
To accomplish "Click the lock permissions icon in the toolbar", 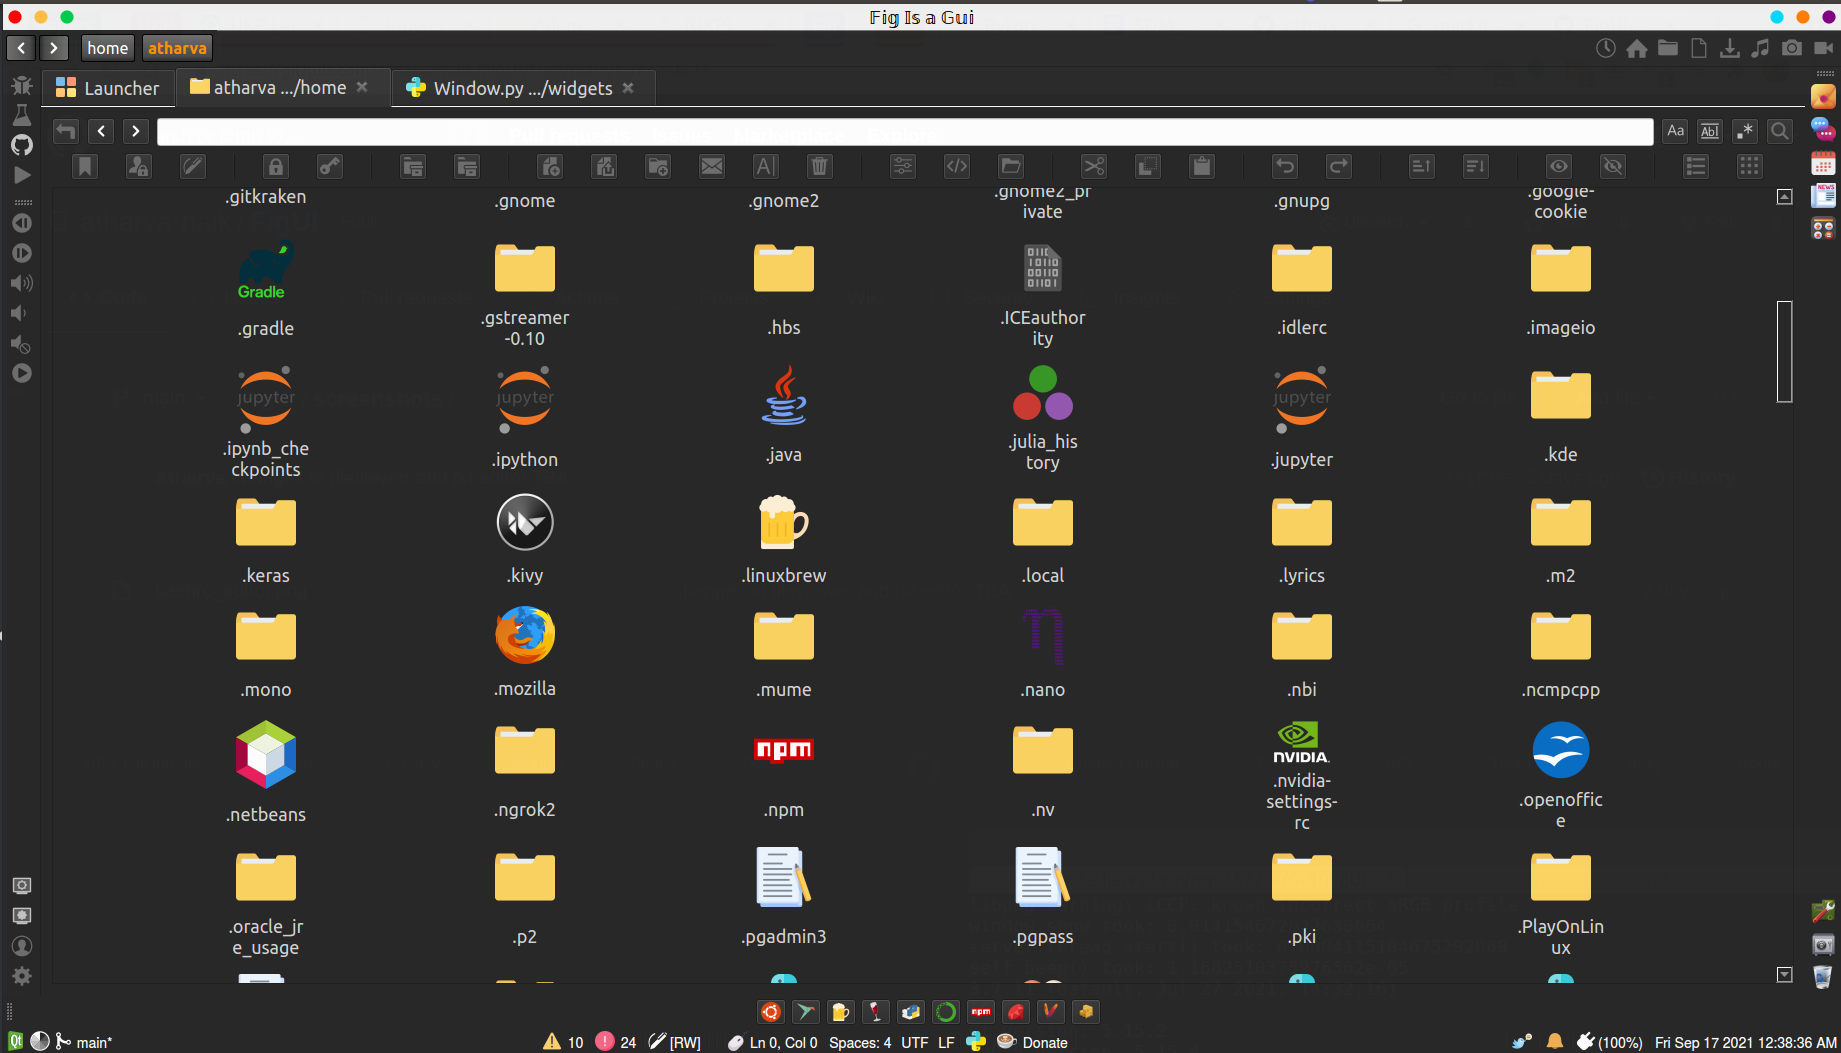I will 276,166.
